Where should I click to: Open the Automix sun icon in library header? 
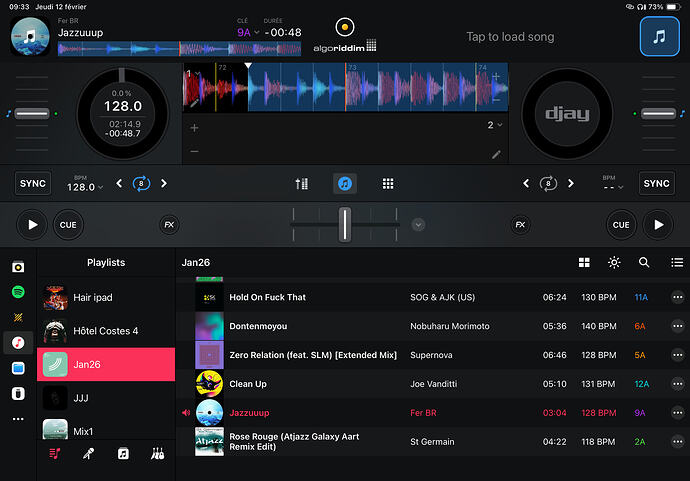point(614,262)
